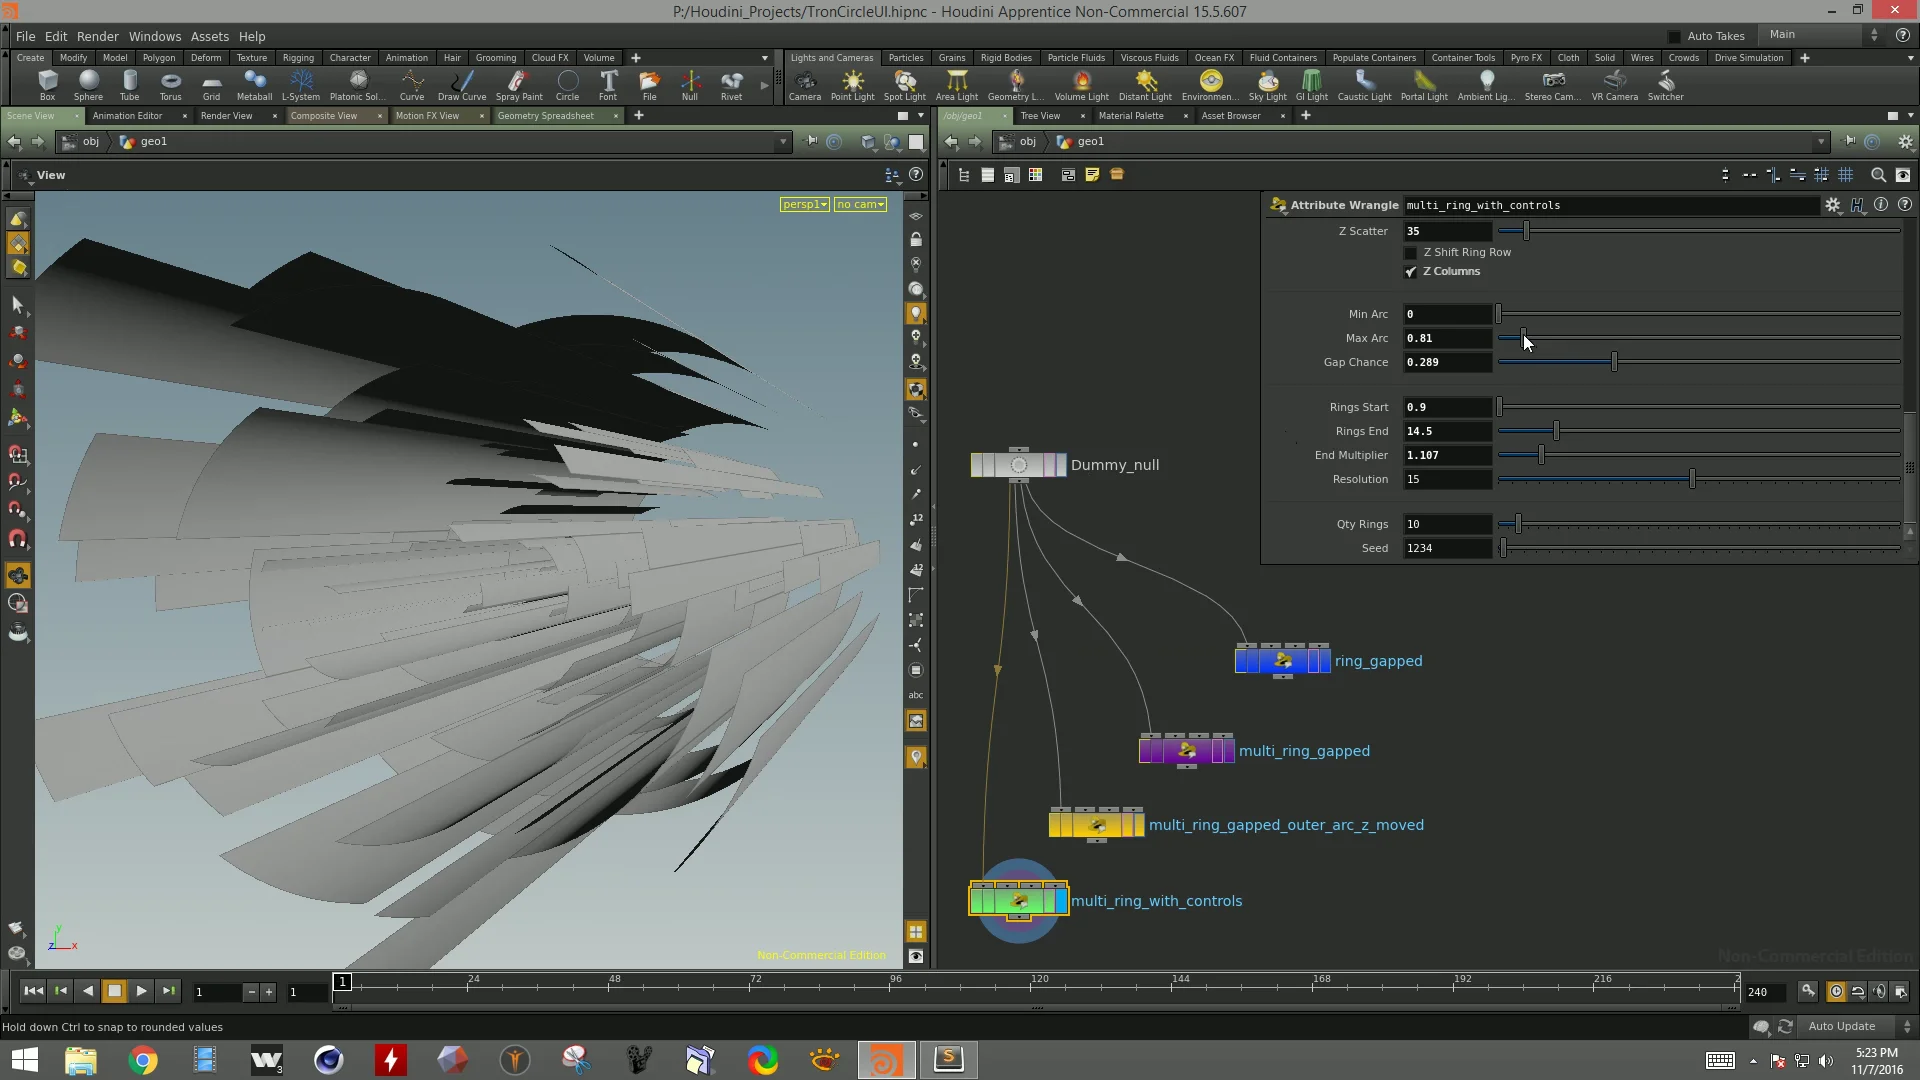
Task: Open the 'no cam' camera dropdown
Action: click(x=860, y=204)
